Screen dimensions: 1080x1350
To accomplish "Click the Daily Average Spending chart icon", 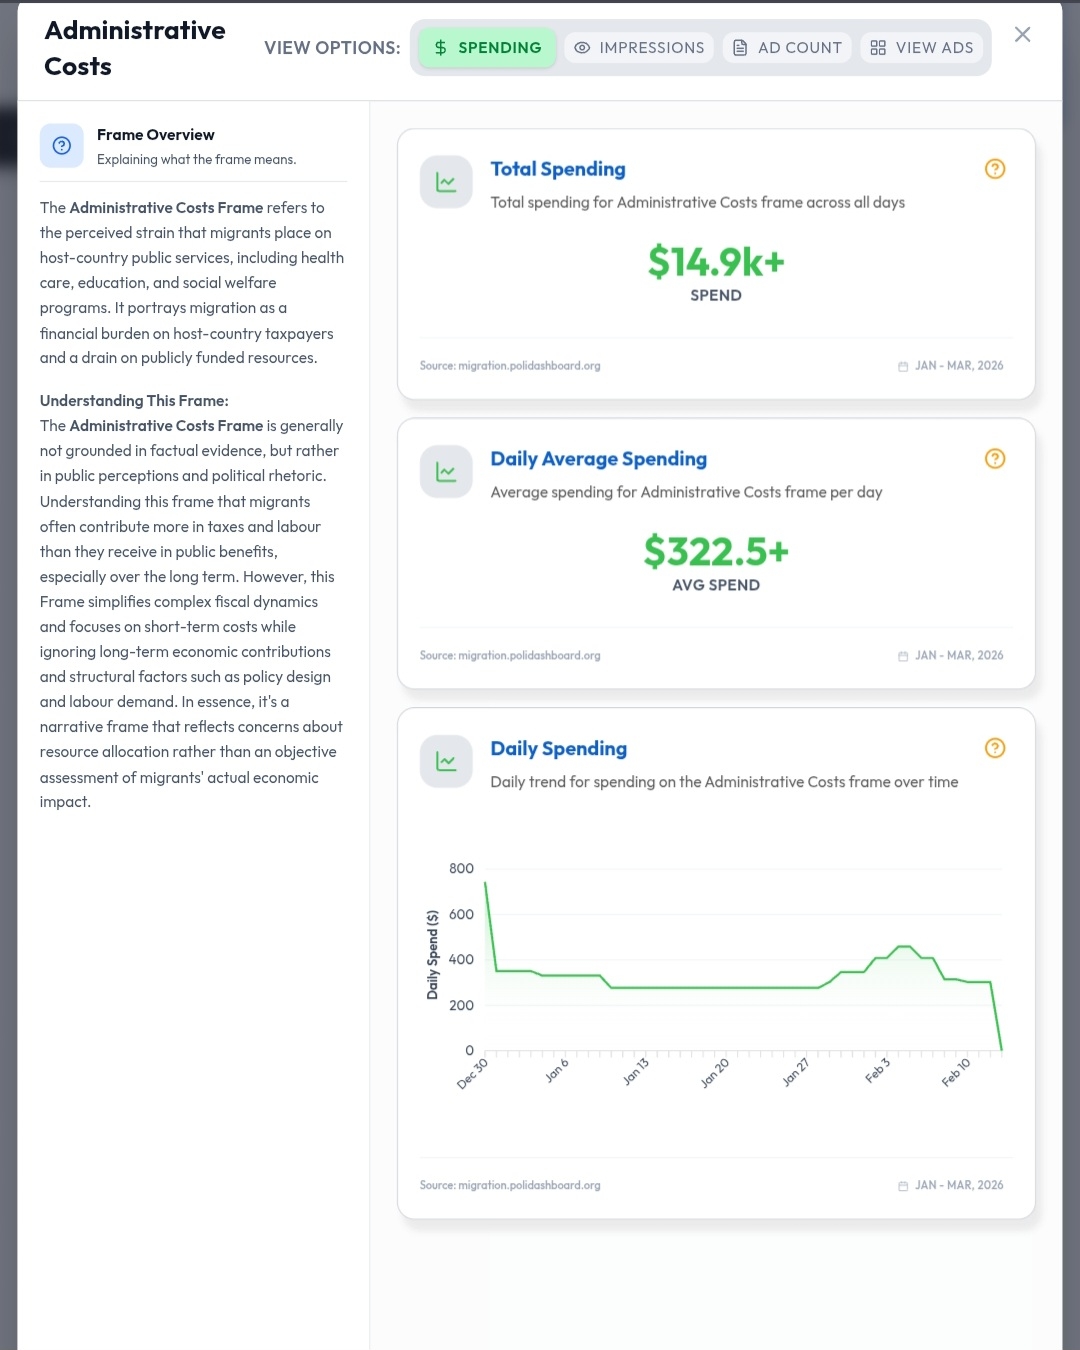I will click(x=446, y=472).
